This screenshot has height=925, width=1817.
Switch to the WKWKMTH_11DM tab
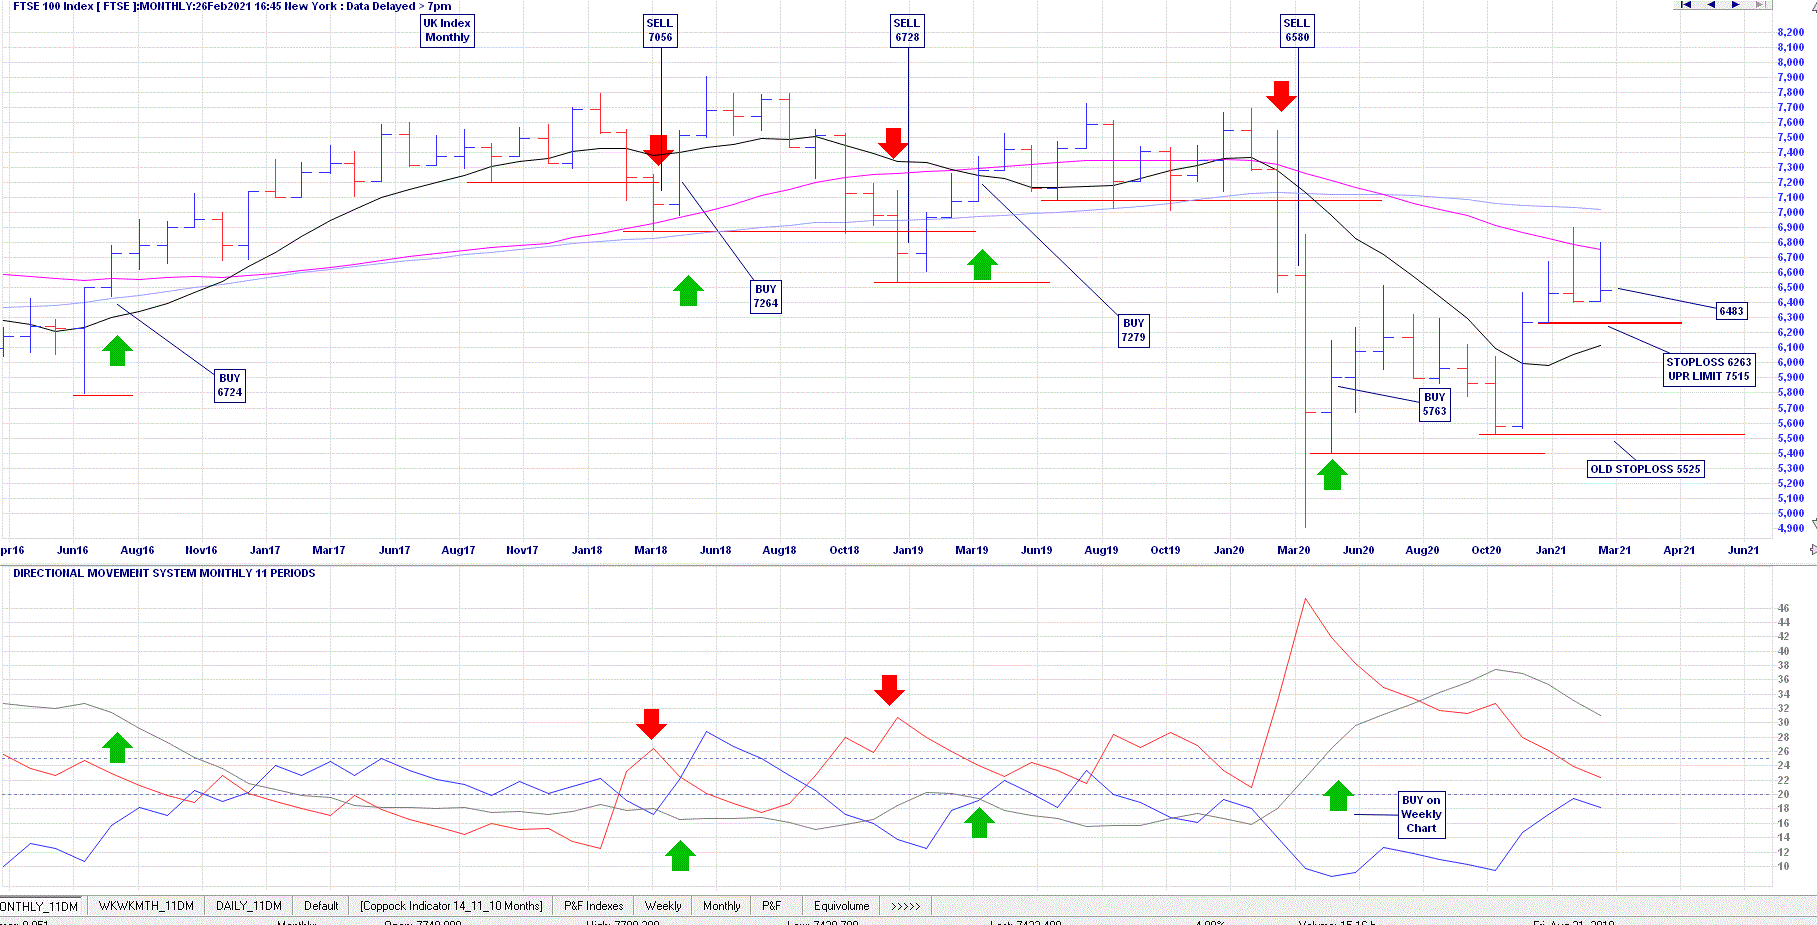point(146,906)
